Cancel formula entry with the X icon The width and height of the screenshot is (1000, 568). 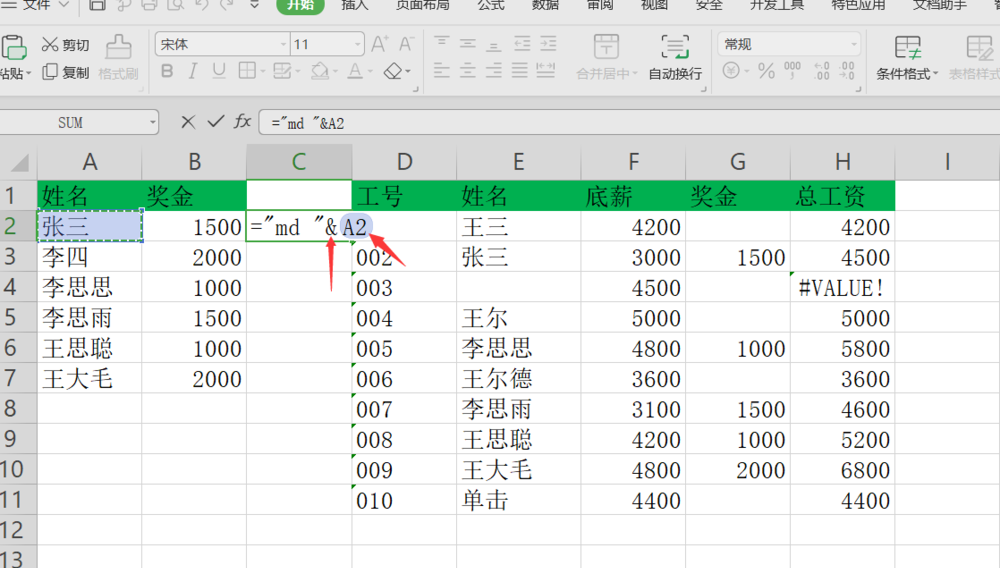188,122
